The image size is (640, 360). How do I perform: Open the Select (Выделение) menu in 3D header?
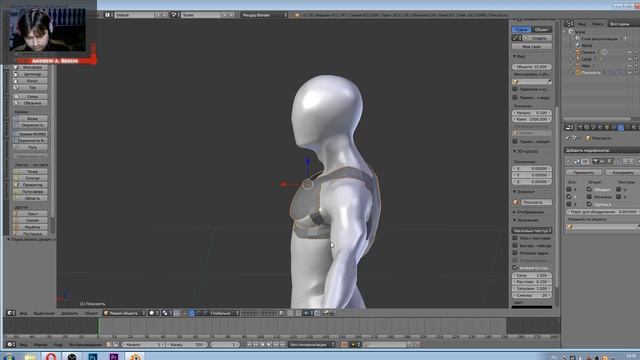(44, 313)
